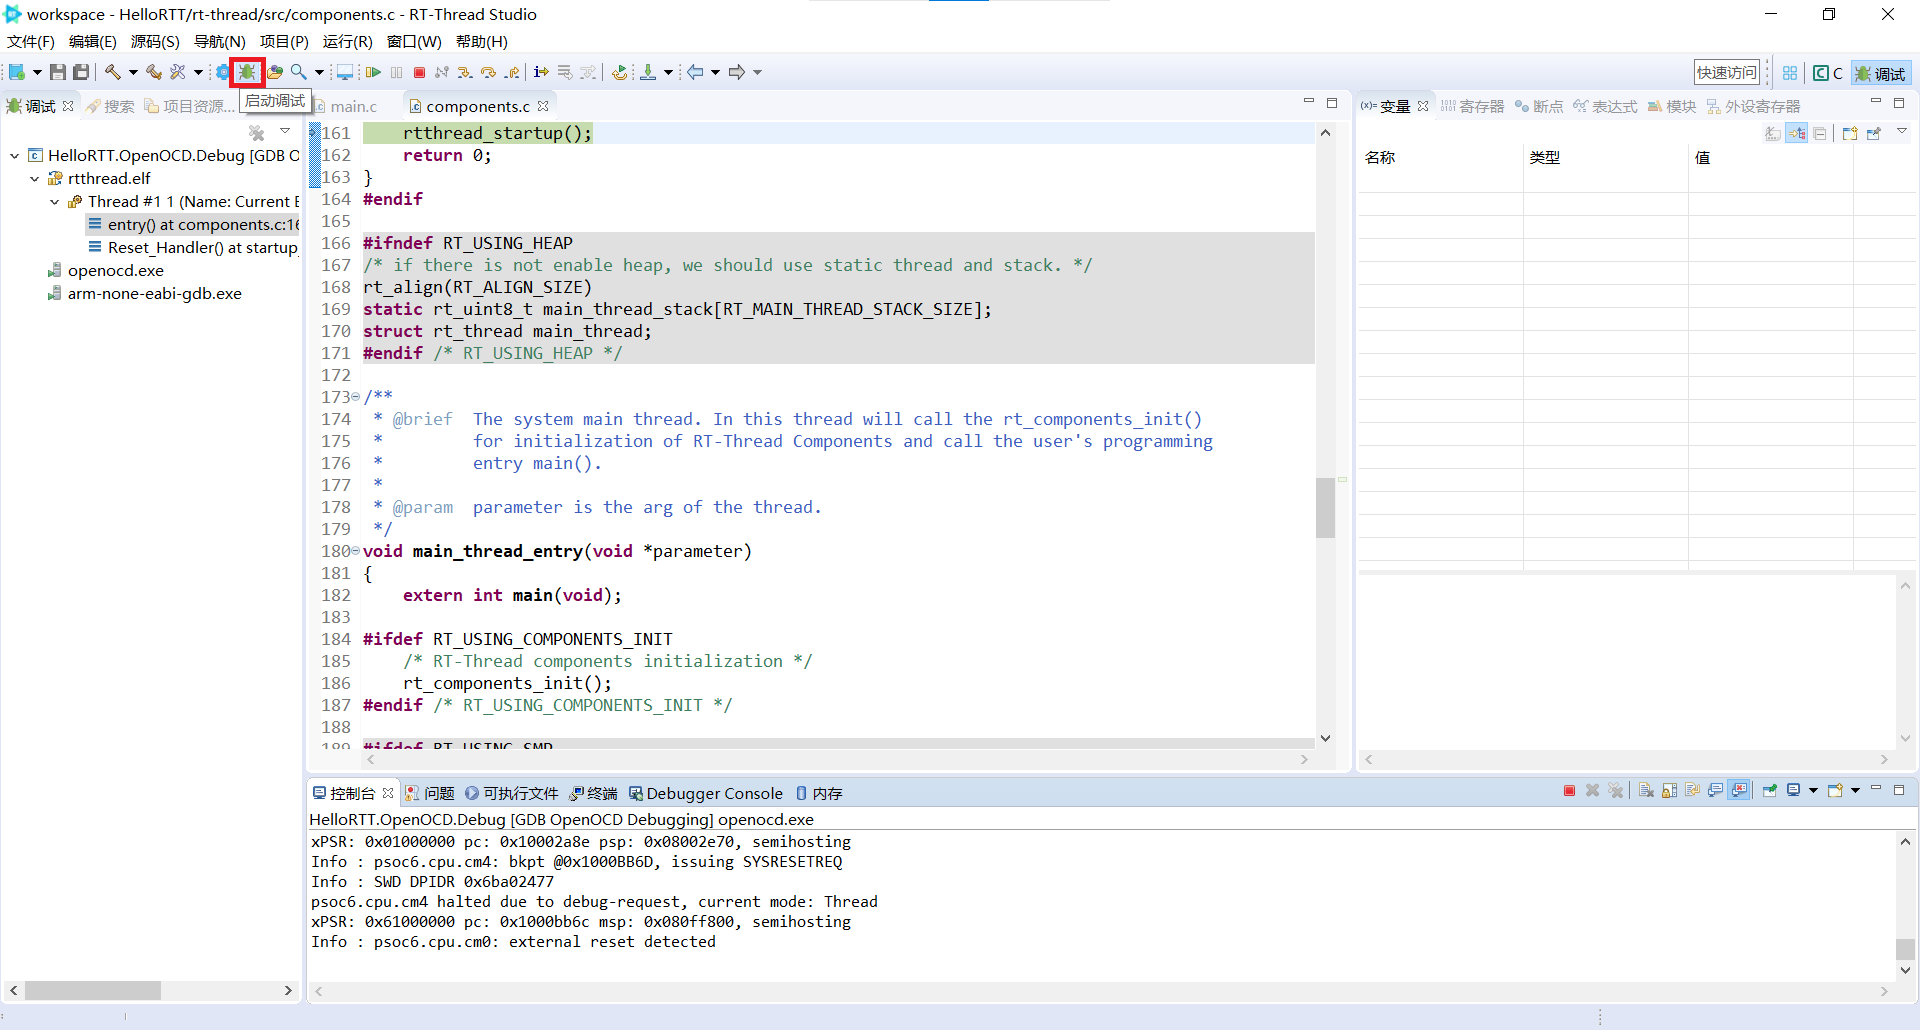Click the remove-all-terminated icon in Debug view

[x=257, y=132]
